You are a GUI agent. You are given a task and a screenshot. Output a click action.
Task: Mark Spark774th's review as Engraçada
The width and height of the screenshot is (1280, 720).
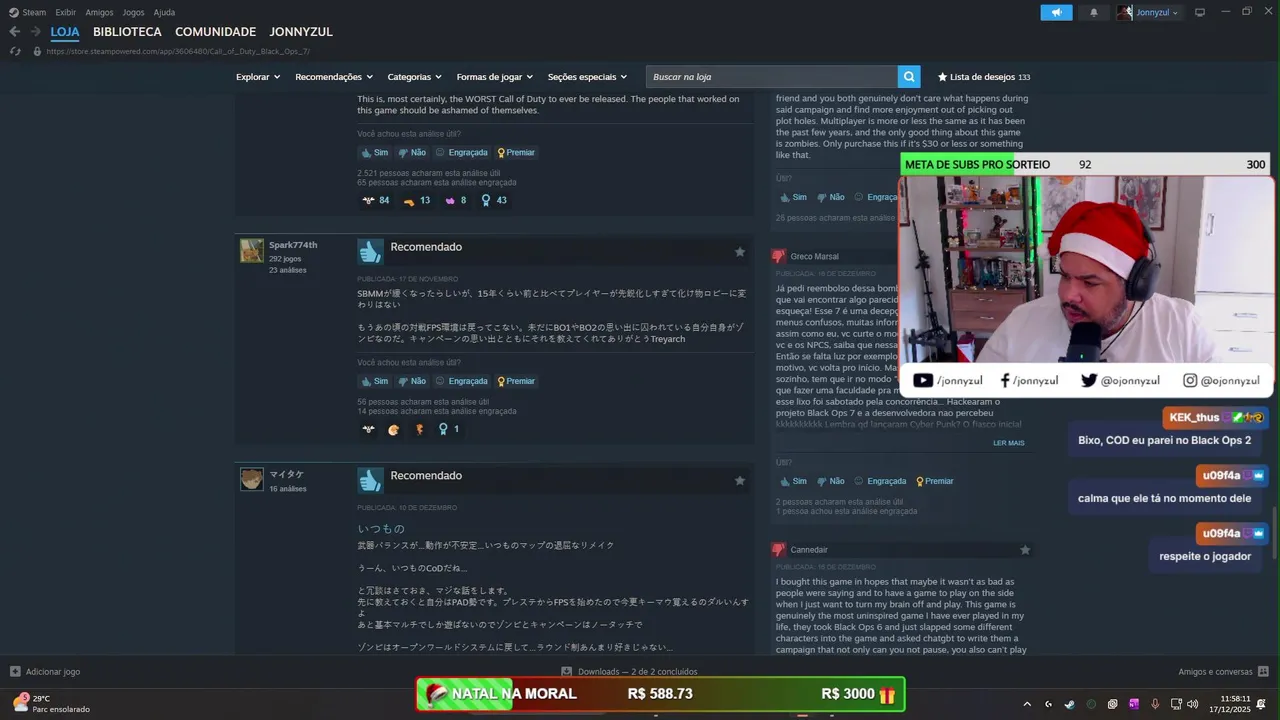coord(461,381)
